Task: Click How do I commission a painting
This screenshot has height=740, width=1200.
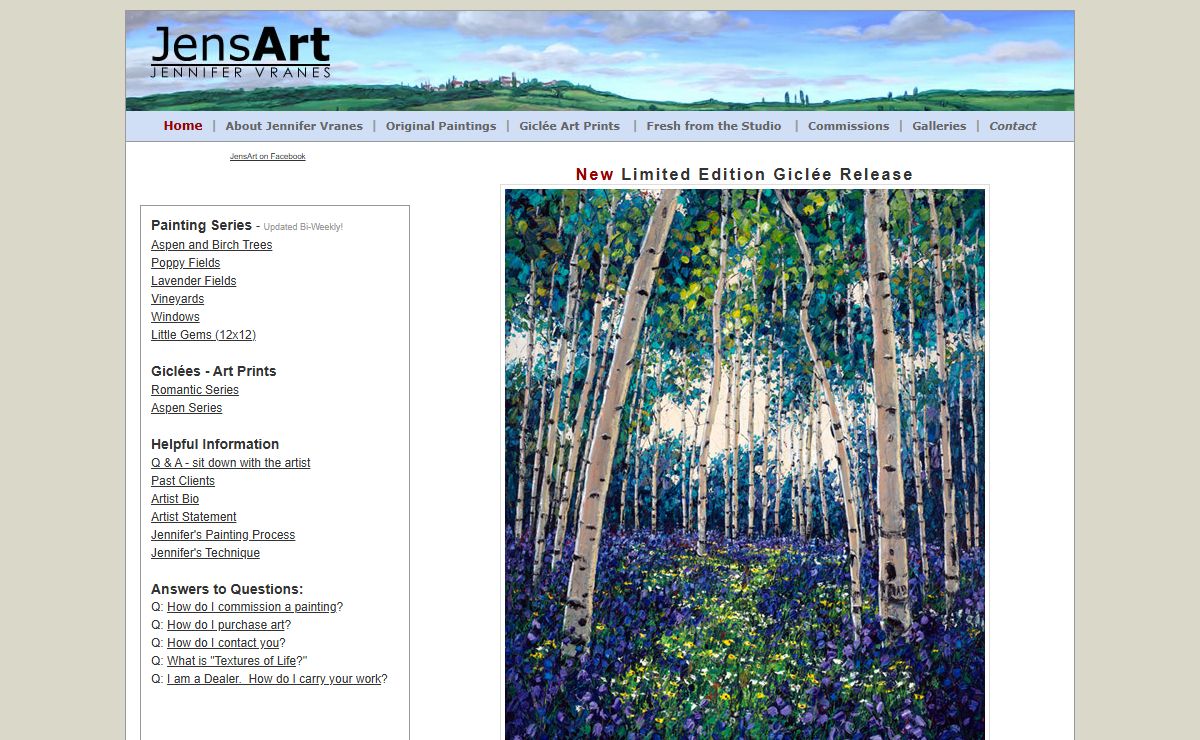Action: (x=252, y=607)
